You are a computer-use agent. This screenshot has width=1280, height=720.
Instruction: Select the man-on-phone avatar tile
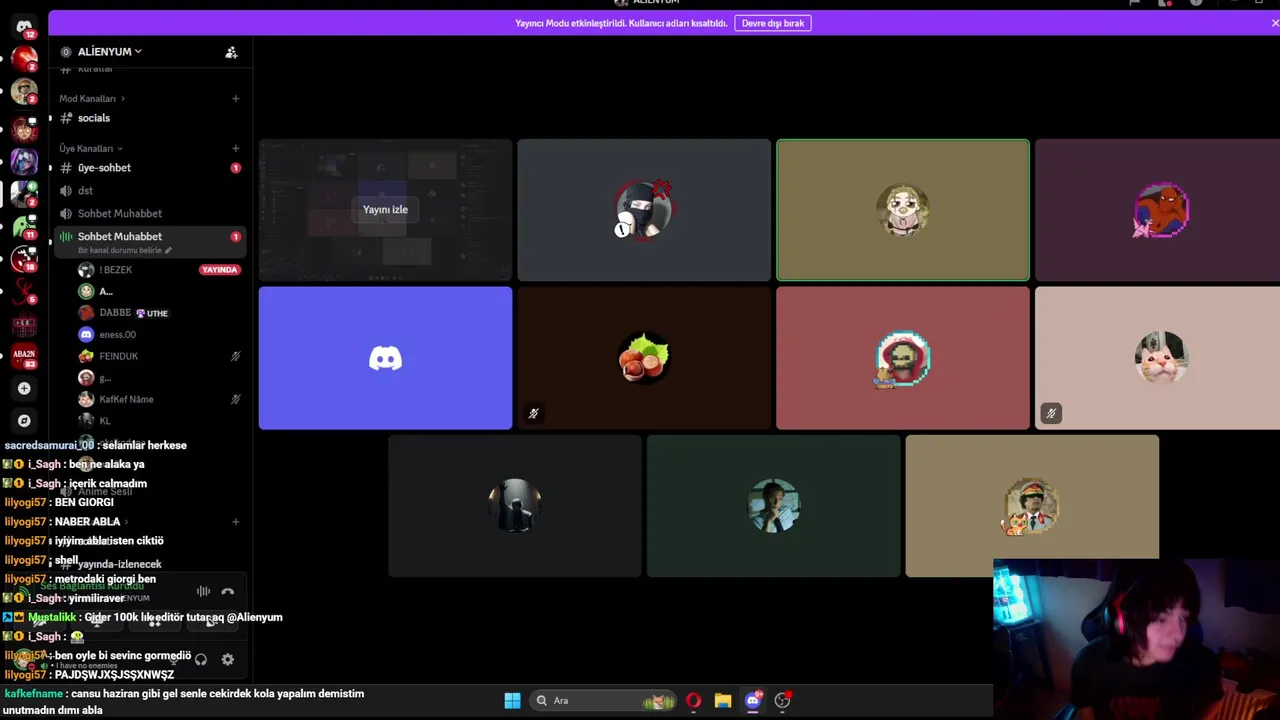(x=773, y=506)
